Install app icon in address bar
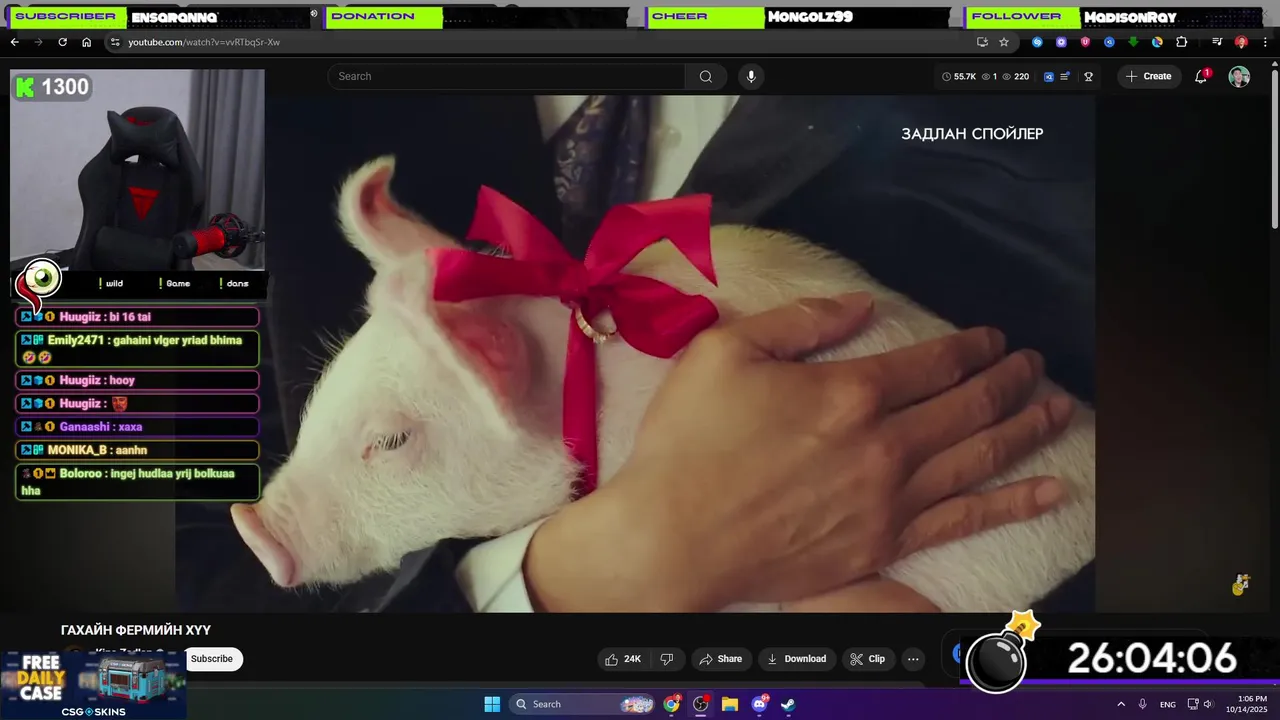 pos(982,42)
